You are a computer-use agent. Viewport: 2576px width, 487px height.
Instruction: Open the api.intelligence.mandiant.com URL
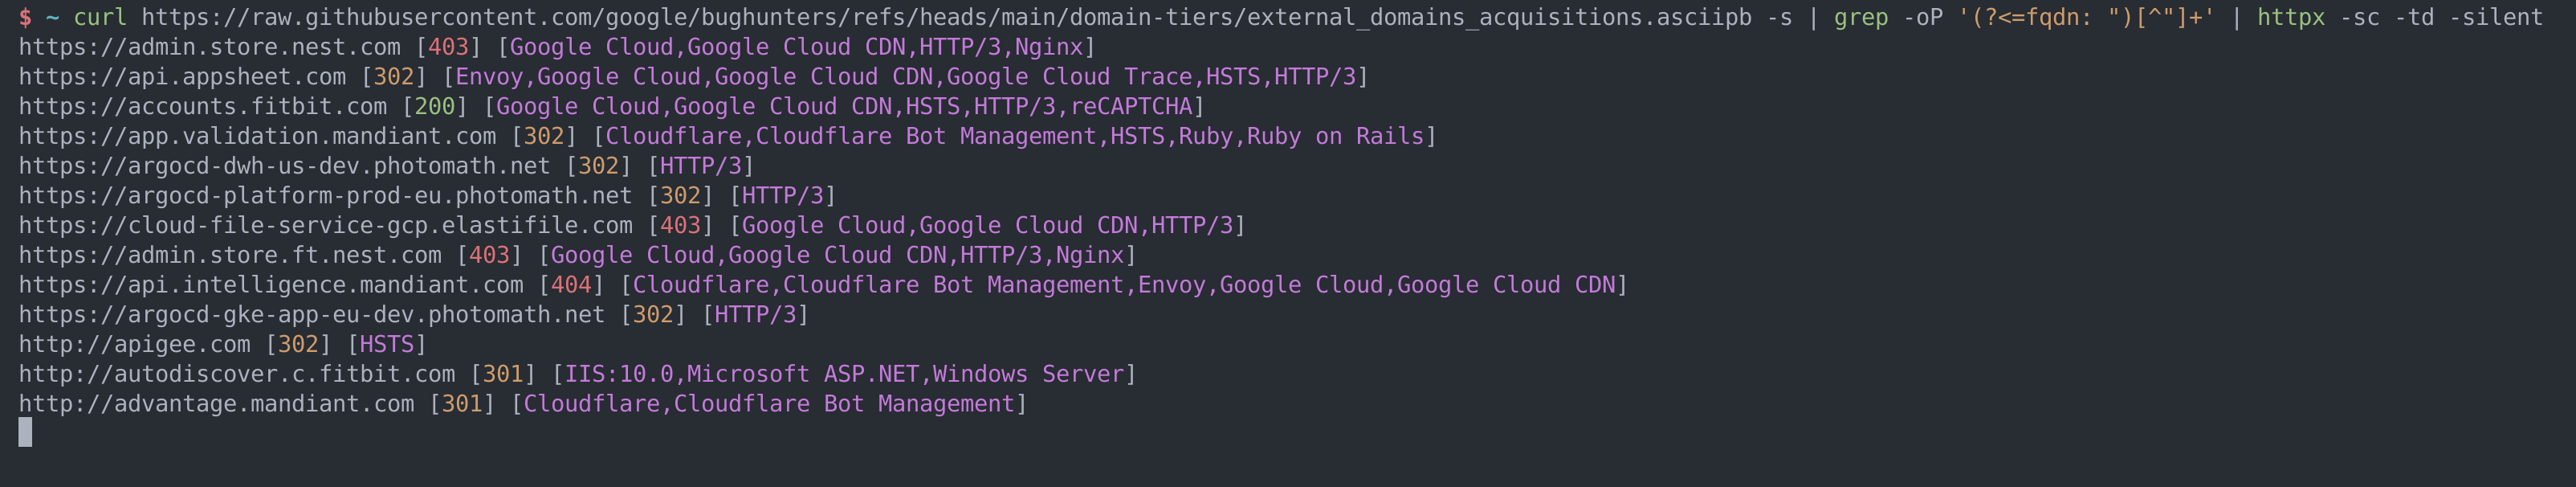(x=271, y=285)
